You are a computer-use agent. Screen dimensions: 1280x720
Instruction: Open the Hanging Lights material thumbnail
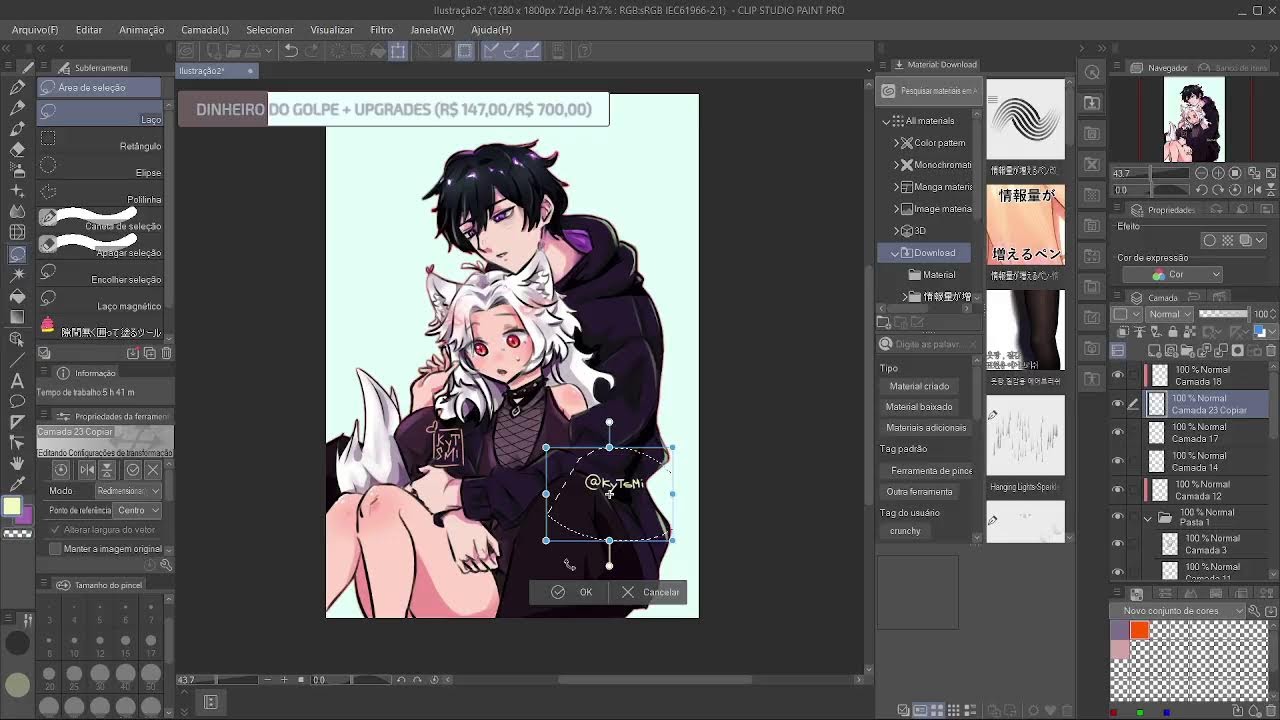(x=1025, y=436)
